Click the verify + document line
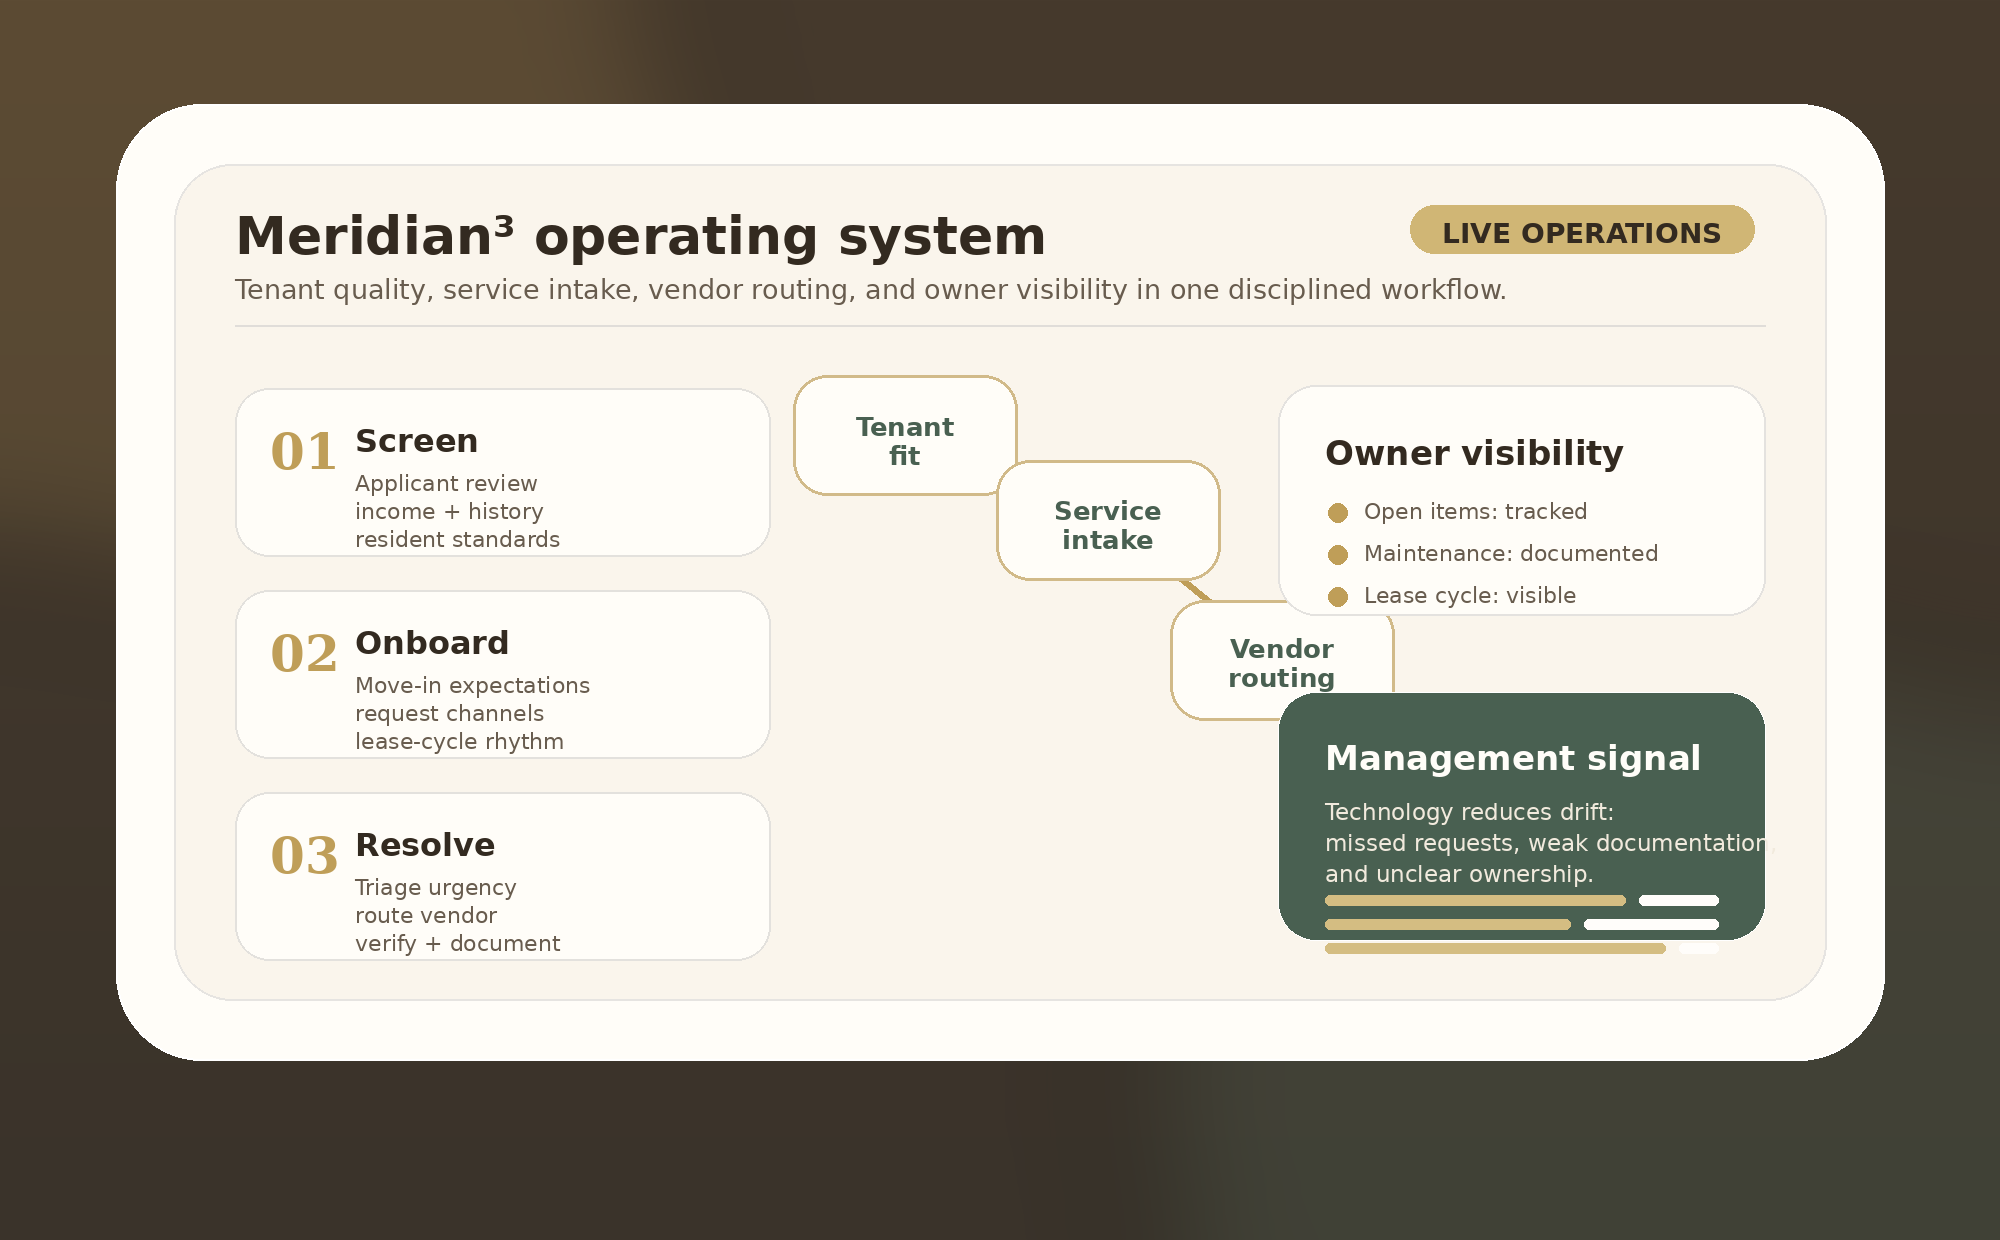Image resolution: width=2000 pixels, height=1240 pixels. [457, 943]
